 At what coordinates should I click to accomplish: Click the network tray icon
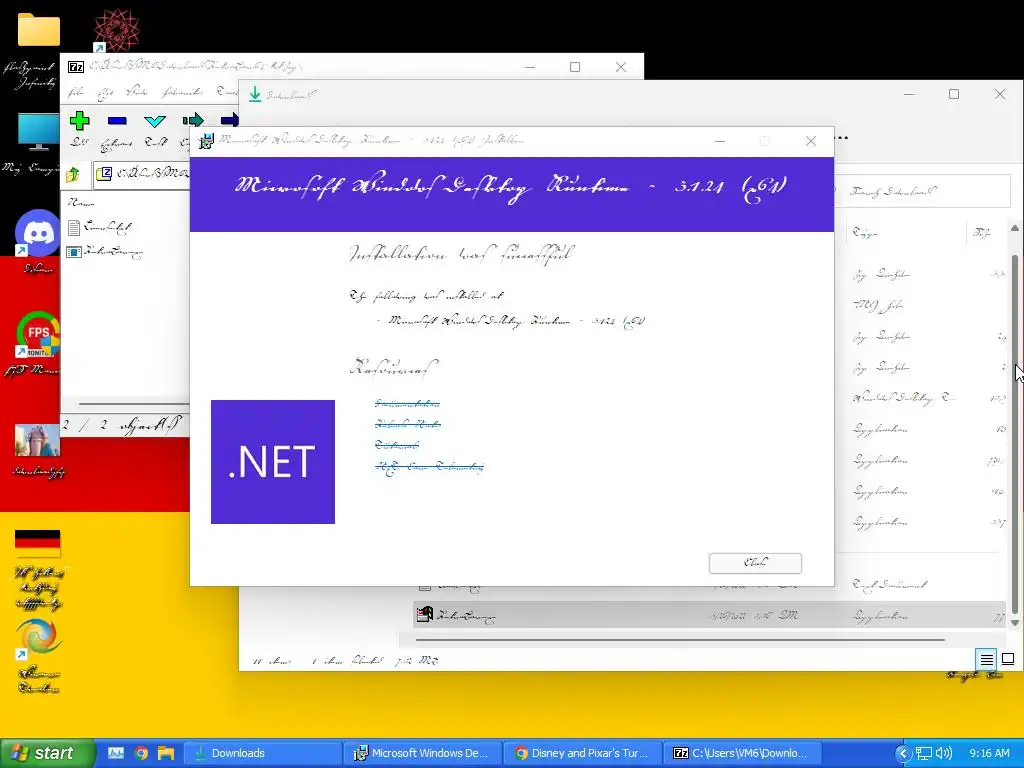pos(923,753)
